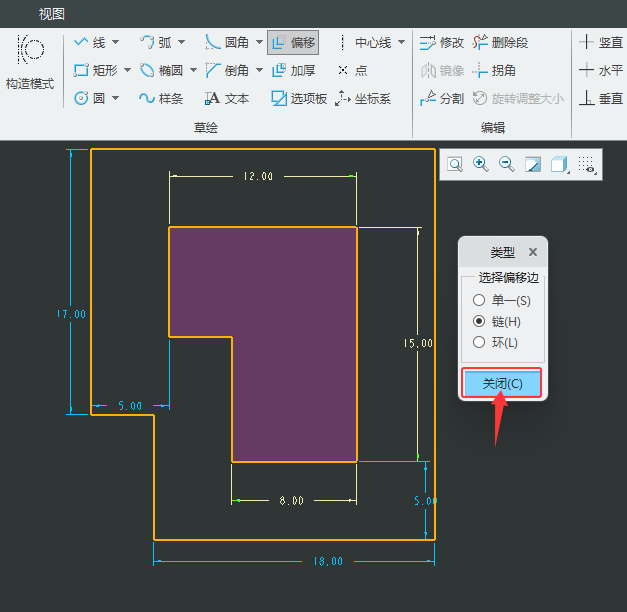This screenshot has height=612, width=627.
Task: Select the 中心线 (Centerline) tool
Action: 365,42
